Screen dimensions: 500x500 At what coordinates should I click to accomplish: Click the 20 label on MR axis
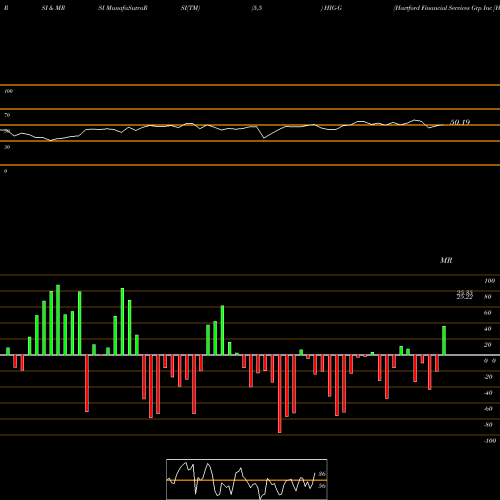488,345
